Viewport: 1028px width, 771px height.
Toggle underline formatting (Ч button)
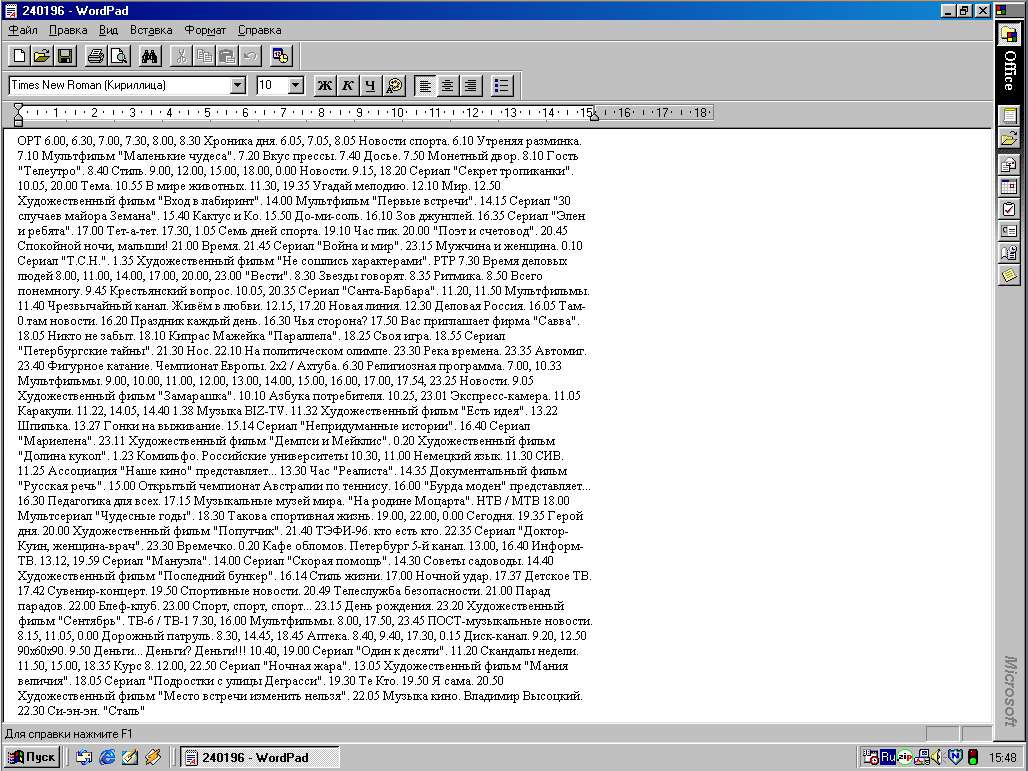click(x=370, y=86)
